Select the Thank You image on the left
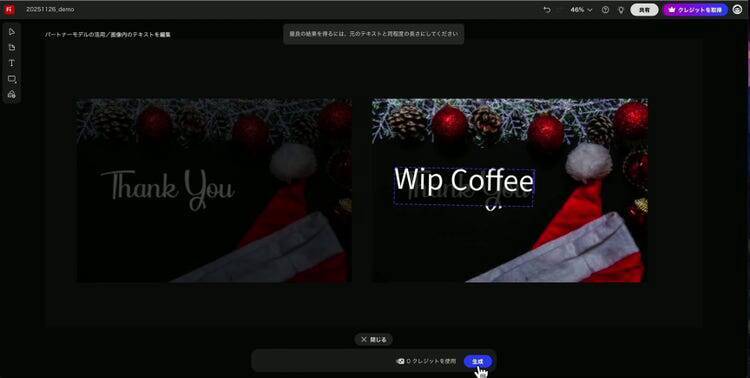750x378 pixels. (x=214, y=190)
